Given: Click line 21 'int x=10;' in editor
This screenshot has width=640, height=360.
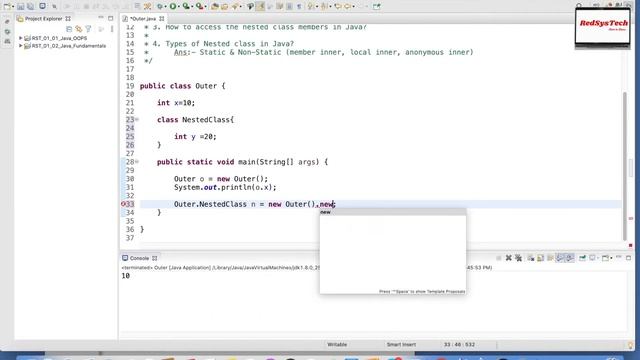Looking at the screenshot, I should [176, 103].
